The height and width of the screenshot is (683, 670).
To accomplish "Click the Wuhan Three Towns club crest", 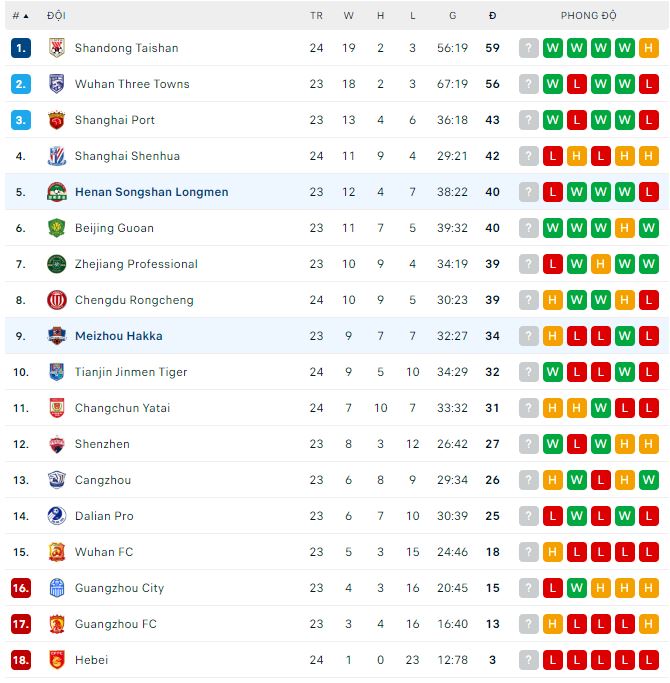I will [57, 84].
